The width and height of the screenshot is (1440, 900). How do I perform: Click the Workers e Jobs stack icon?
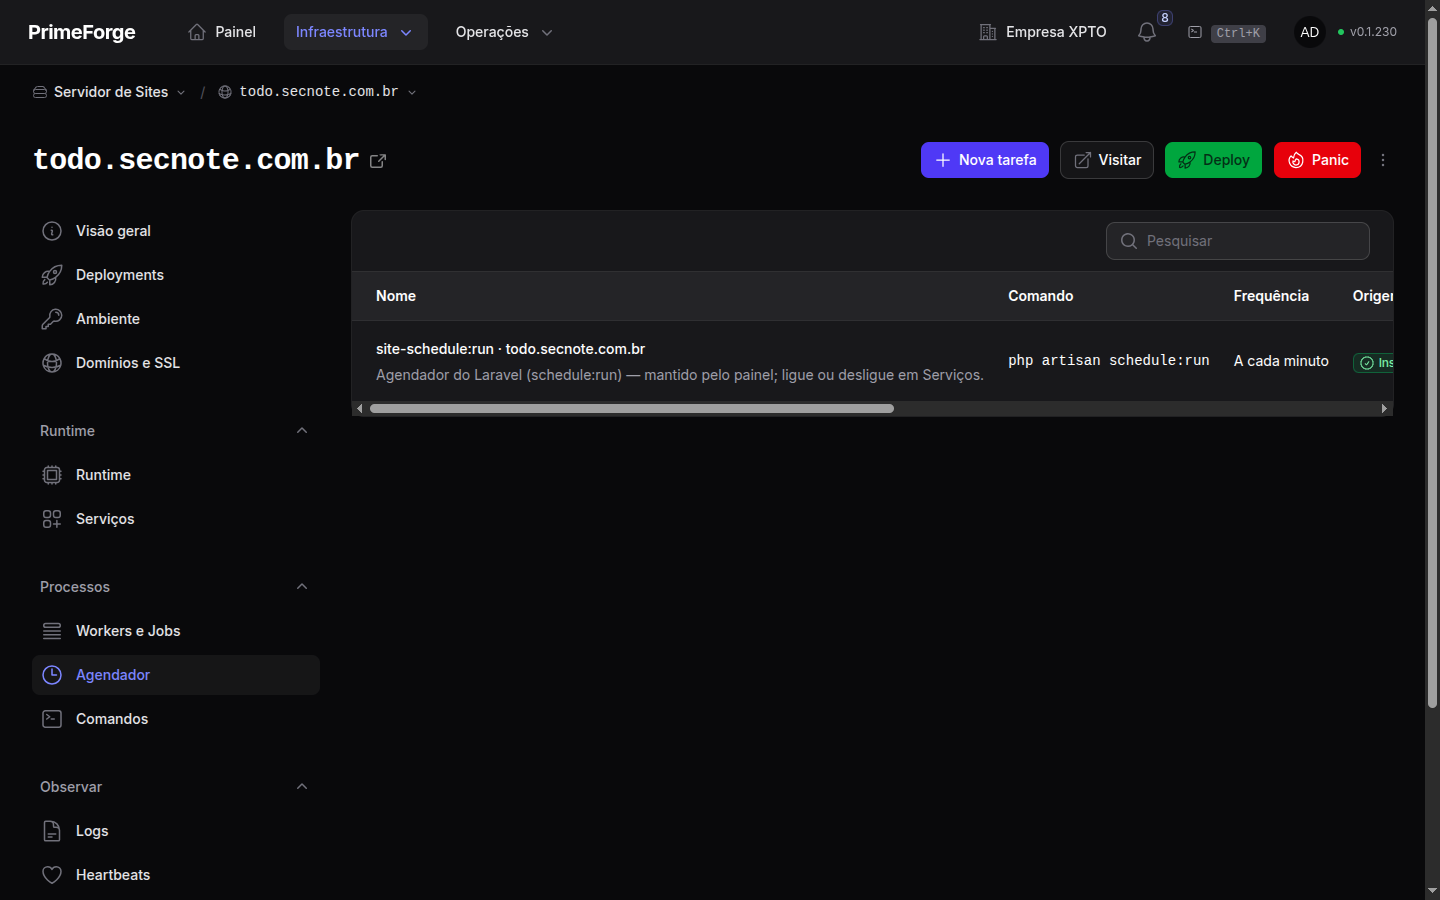[52, 631]
